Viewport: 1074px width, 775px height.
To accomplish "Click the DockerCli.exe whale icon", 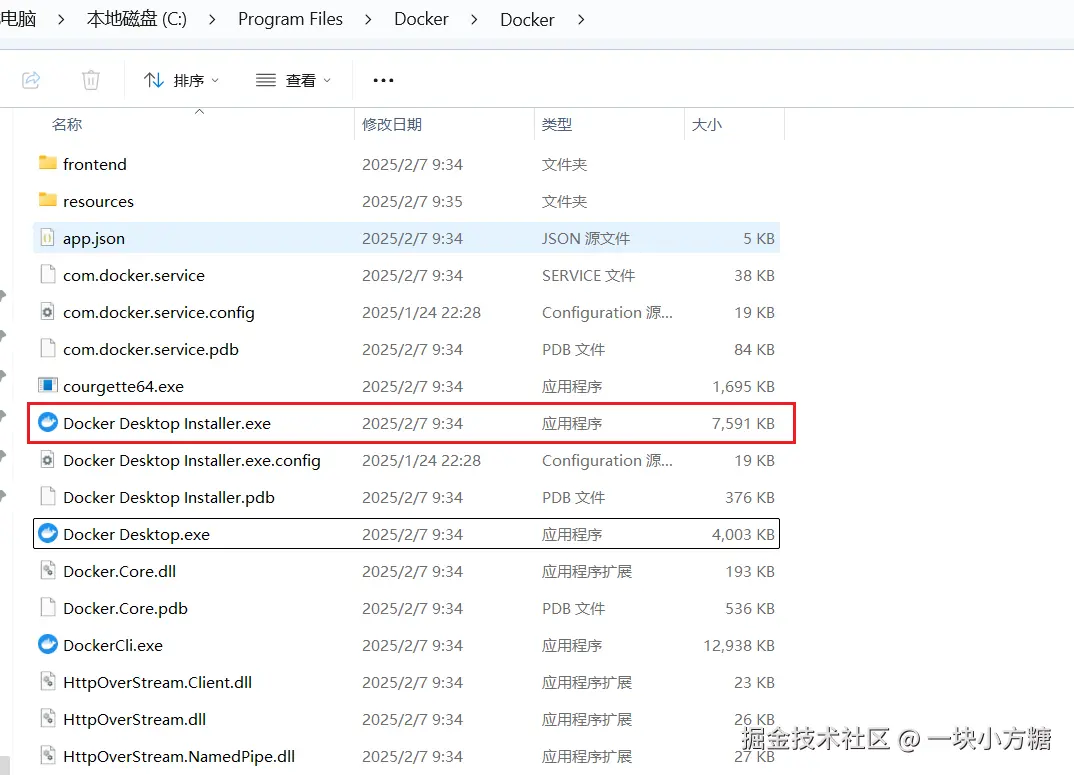I will click(47, 645).
